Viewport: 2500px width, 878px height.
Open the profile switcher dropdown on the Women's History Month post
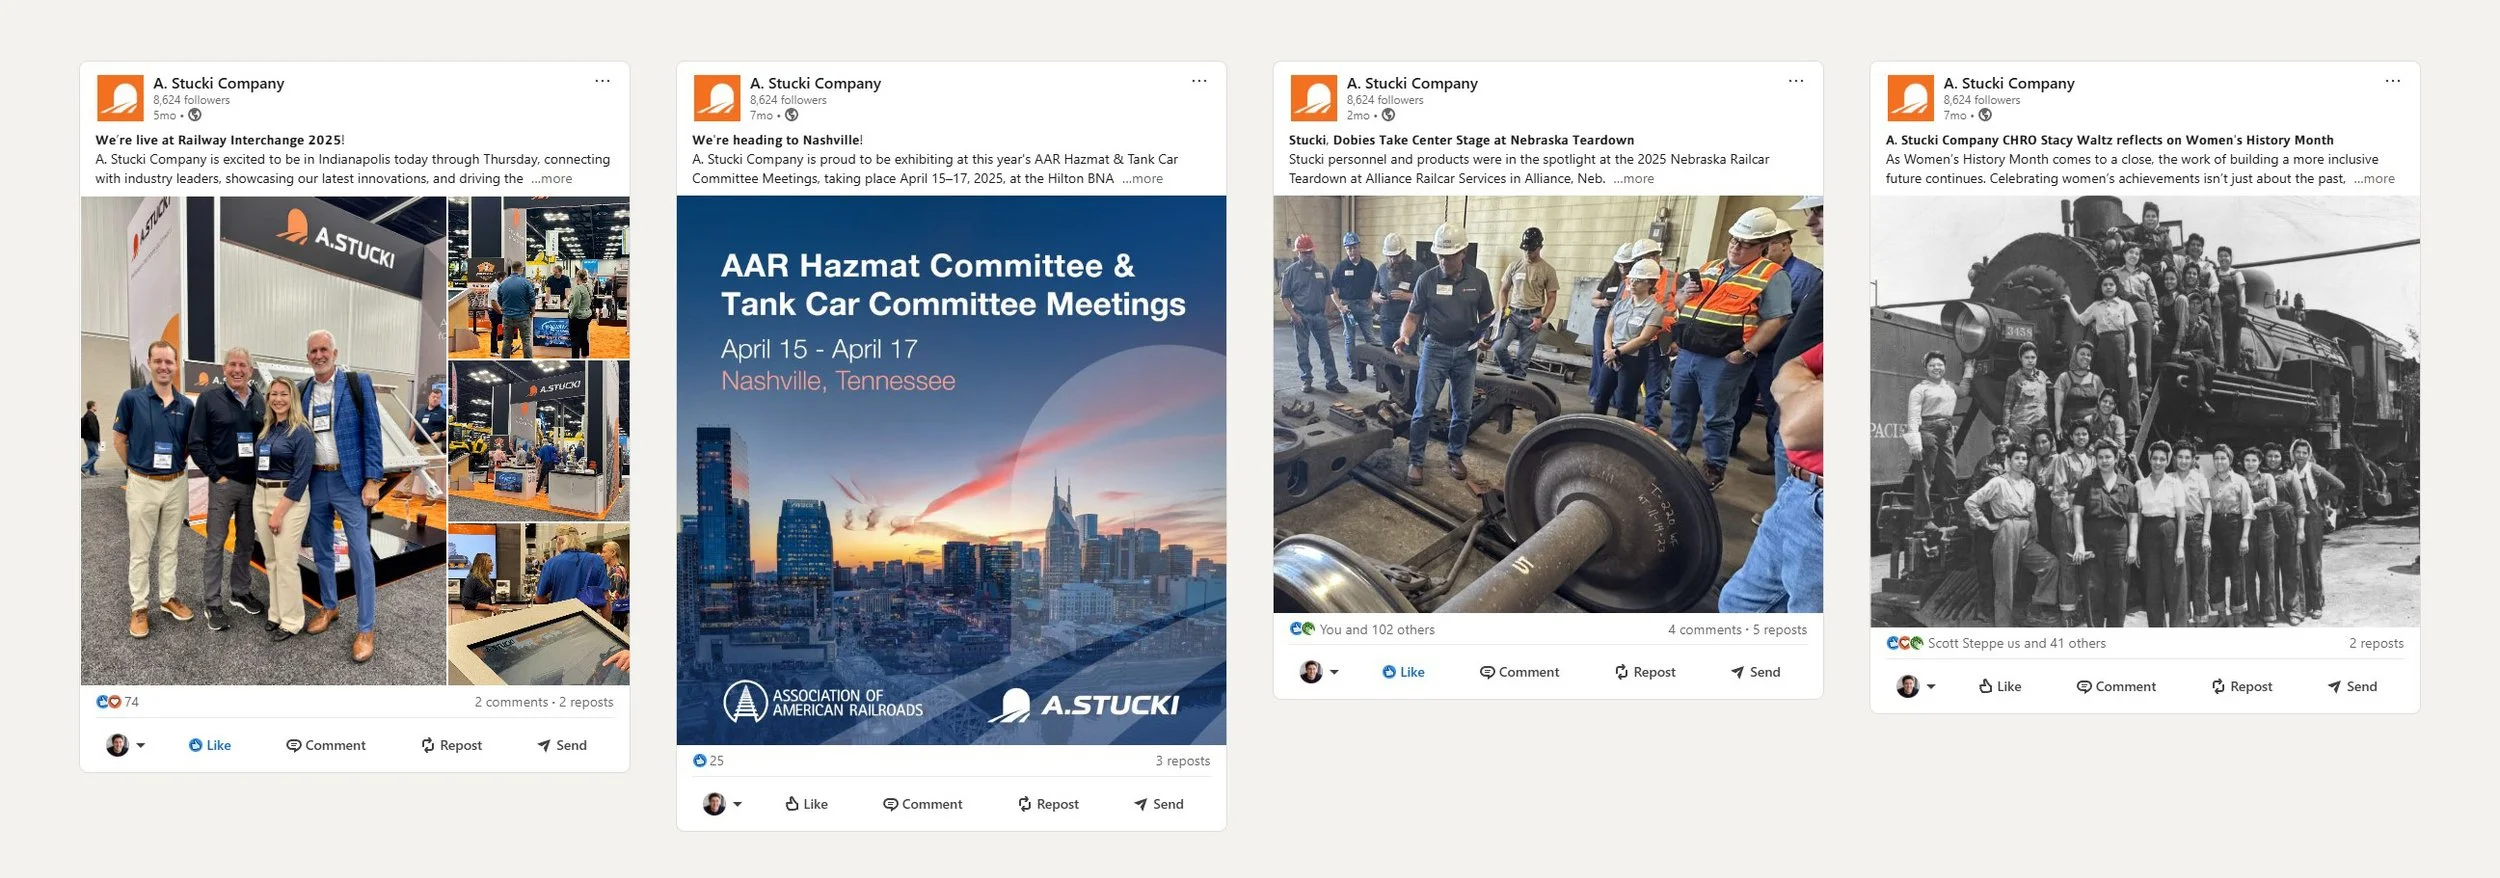coord(1916,686)
